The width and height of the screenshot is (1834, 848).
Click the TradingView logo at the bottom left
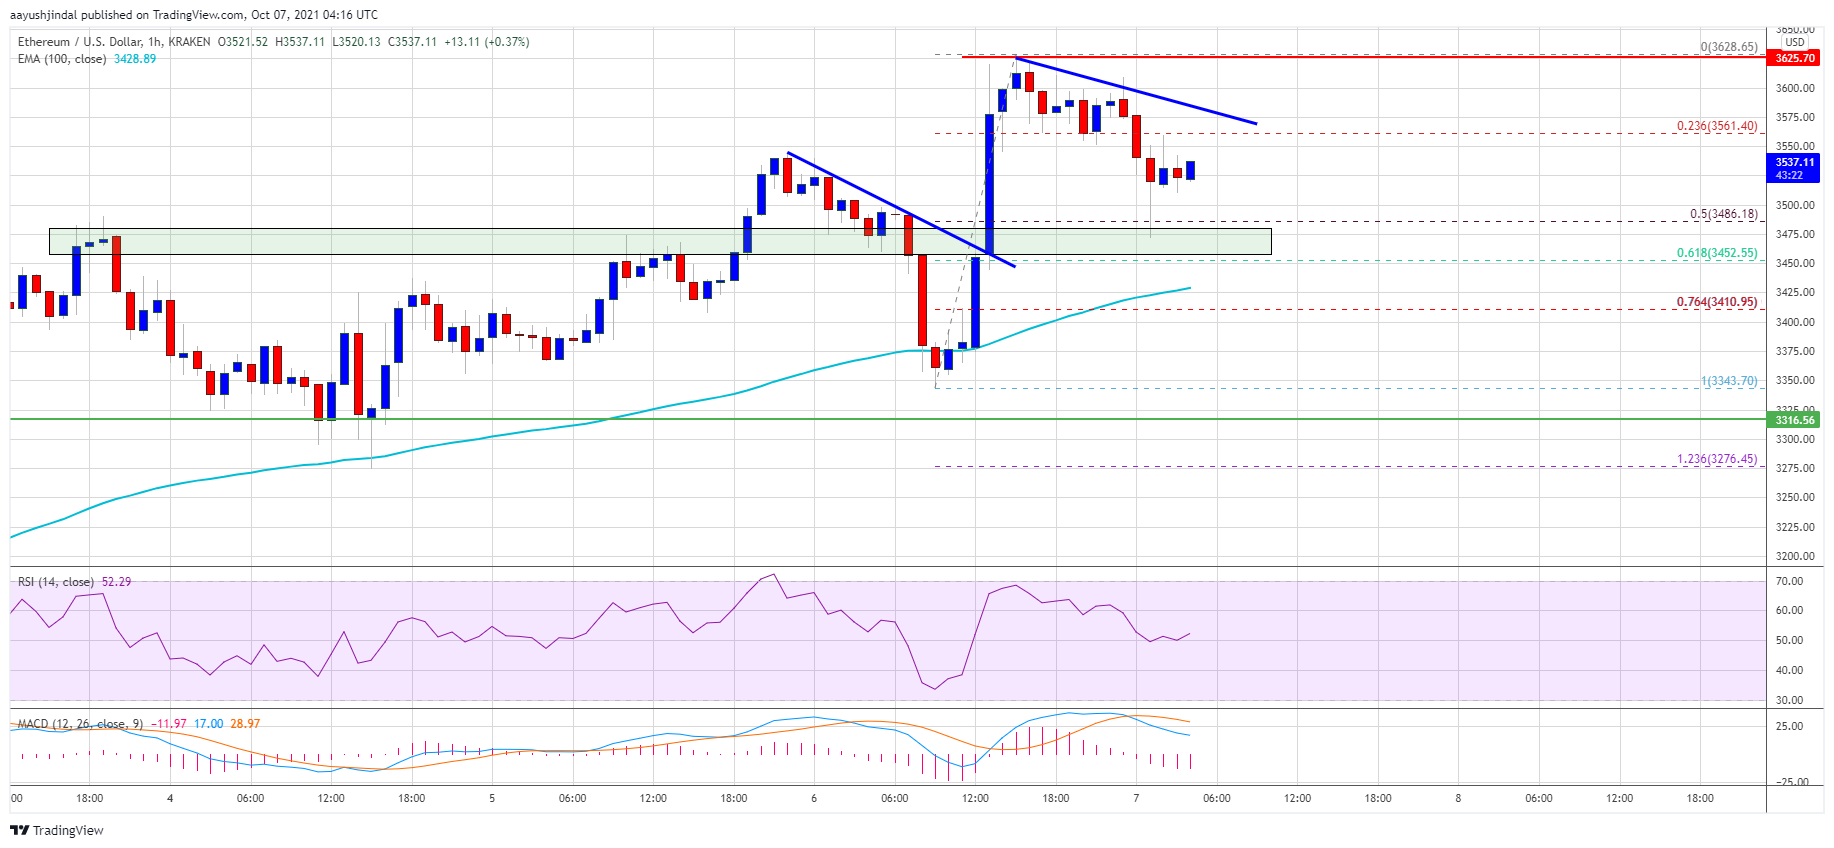point(57,830)
